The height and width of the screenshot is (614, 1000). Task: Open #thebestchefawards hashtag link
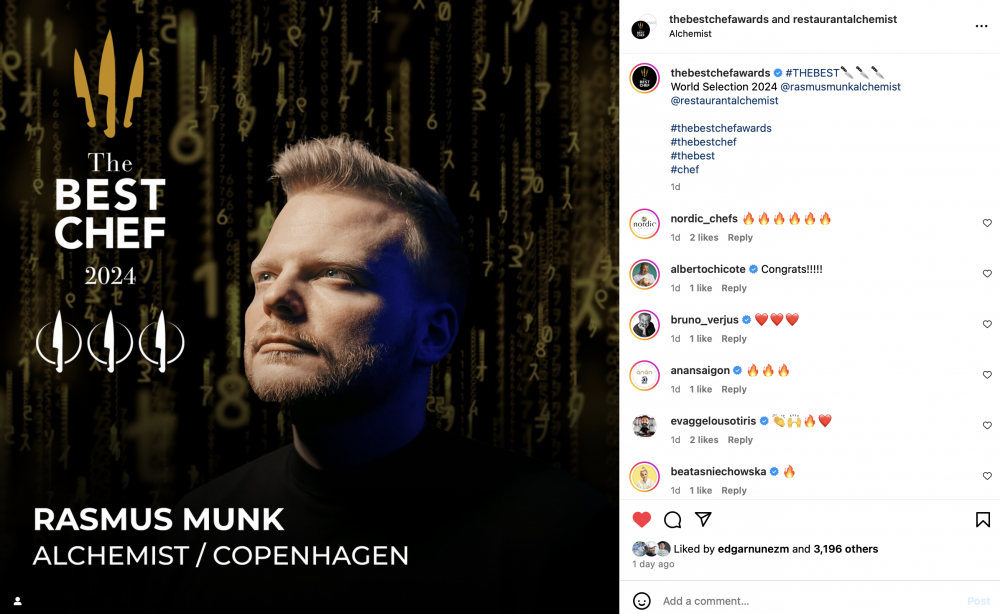[721, 128]
